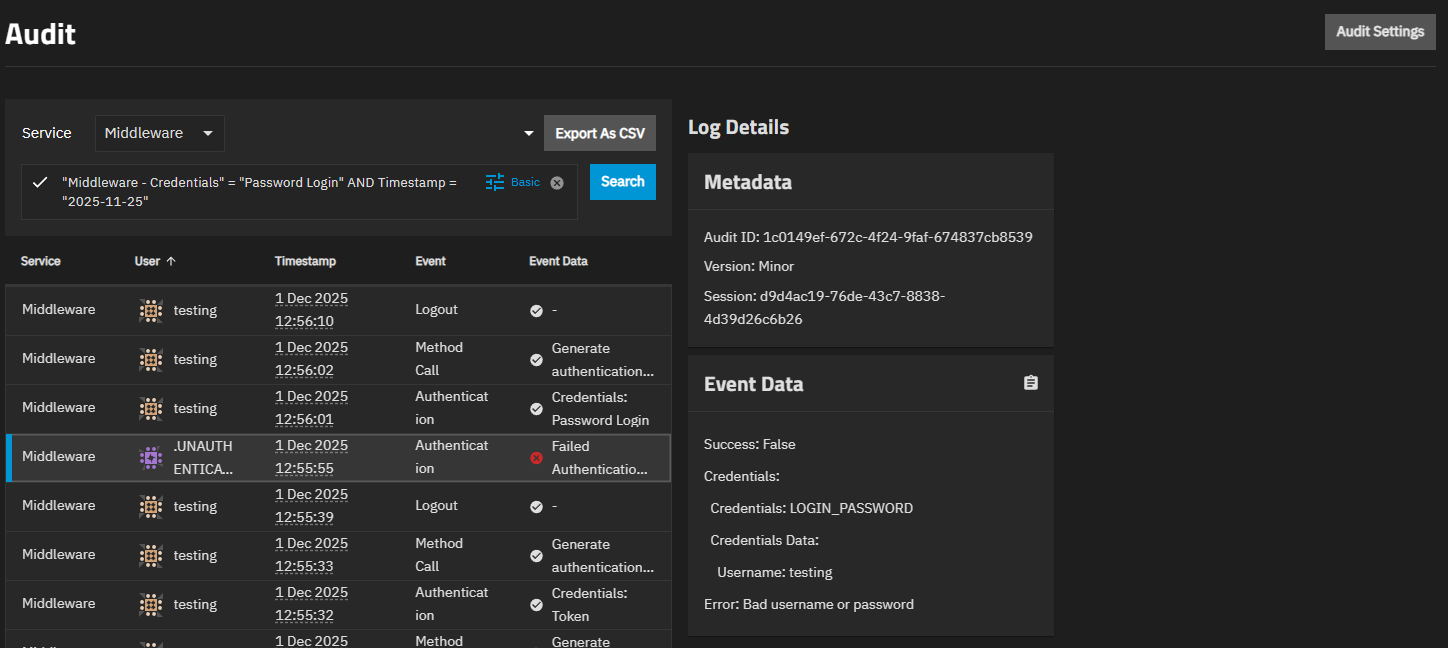The height and width of the screenshot is (648, 1448).
Task: Sort by the Timestamp column header
Action: tap(305, 261)
